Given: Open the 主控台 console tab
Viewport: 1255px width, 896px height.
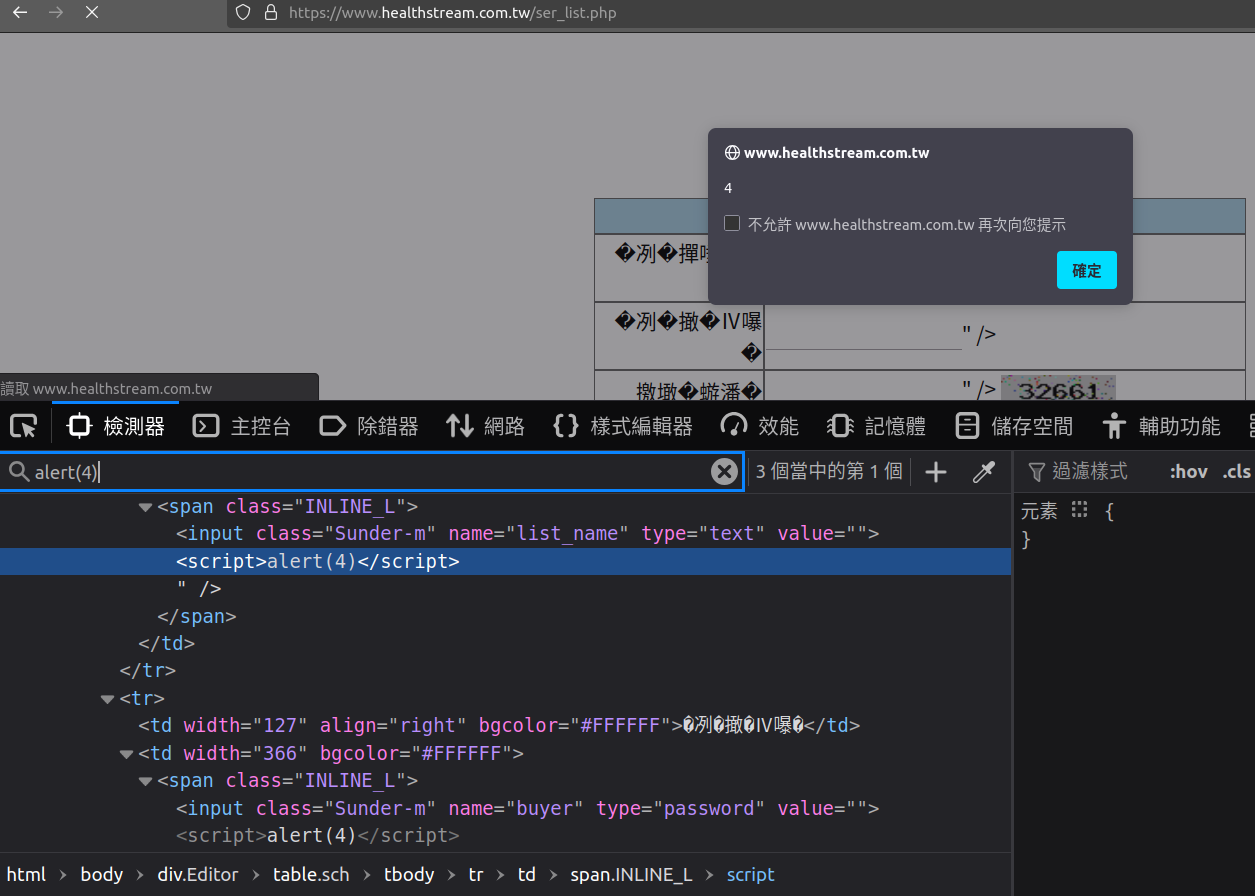Looking at the screenshot, I should point(242,426).
